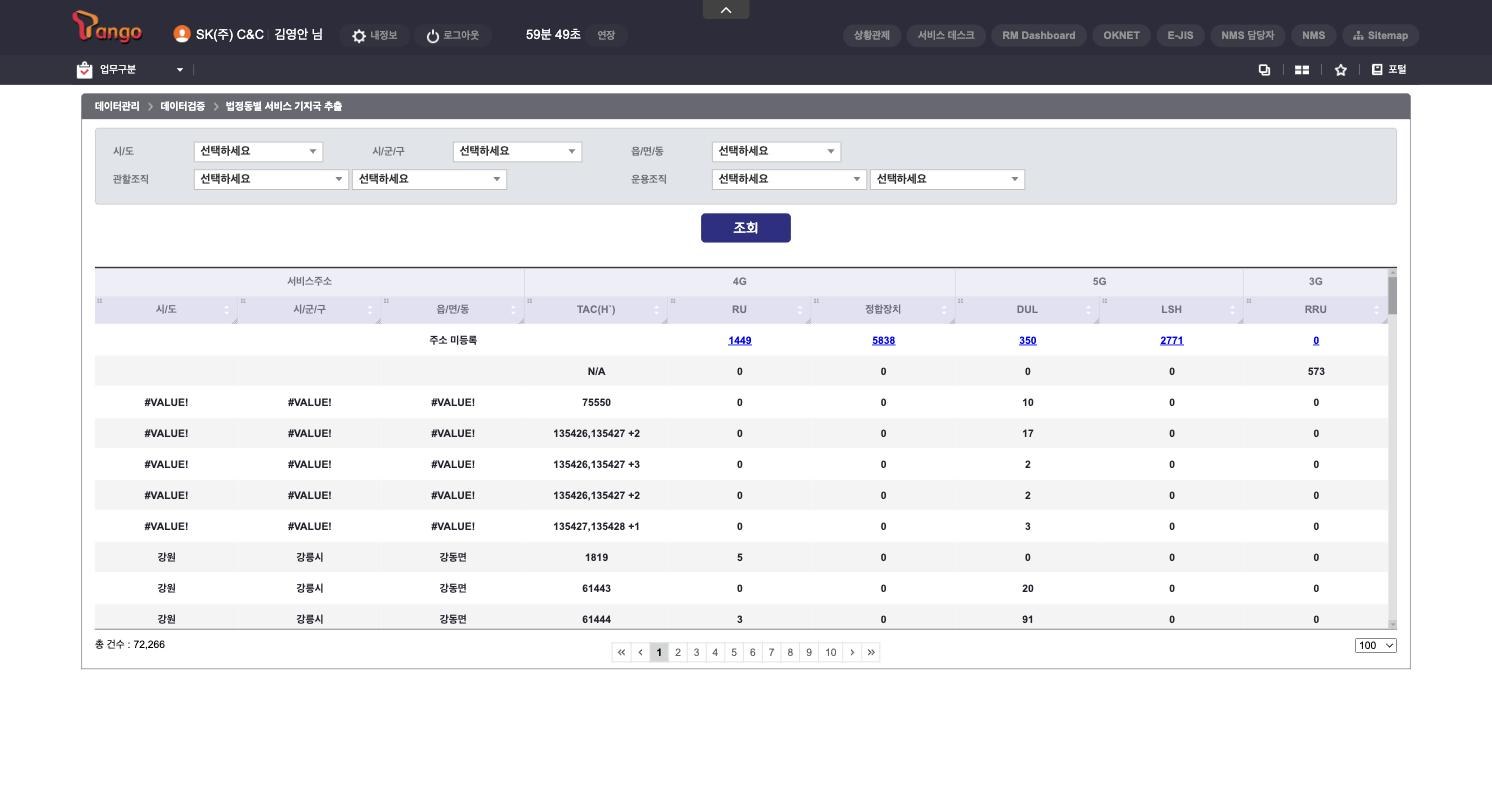The width and height of the screenshot is (1492, 812).
Task: Click the overlapping windows icon
Action: (1264, 70)
